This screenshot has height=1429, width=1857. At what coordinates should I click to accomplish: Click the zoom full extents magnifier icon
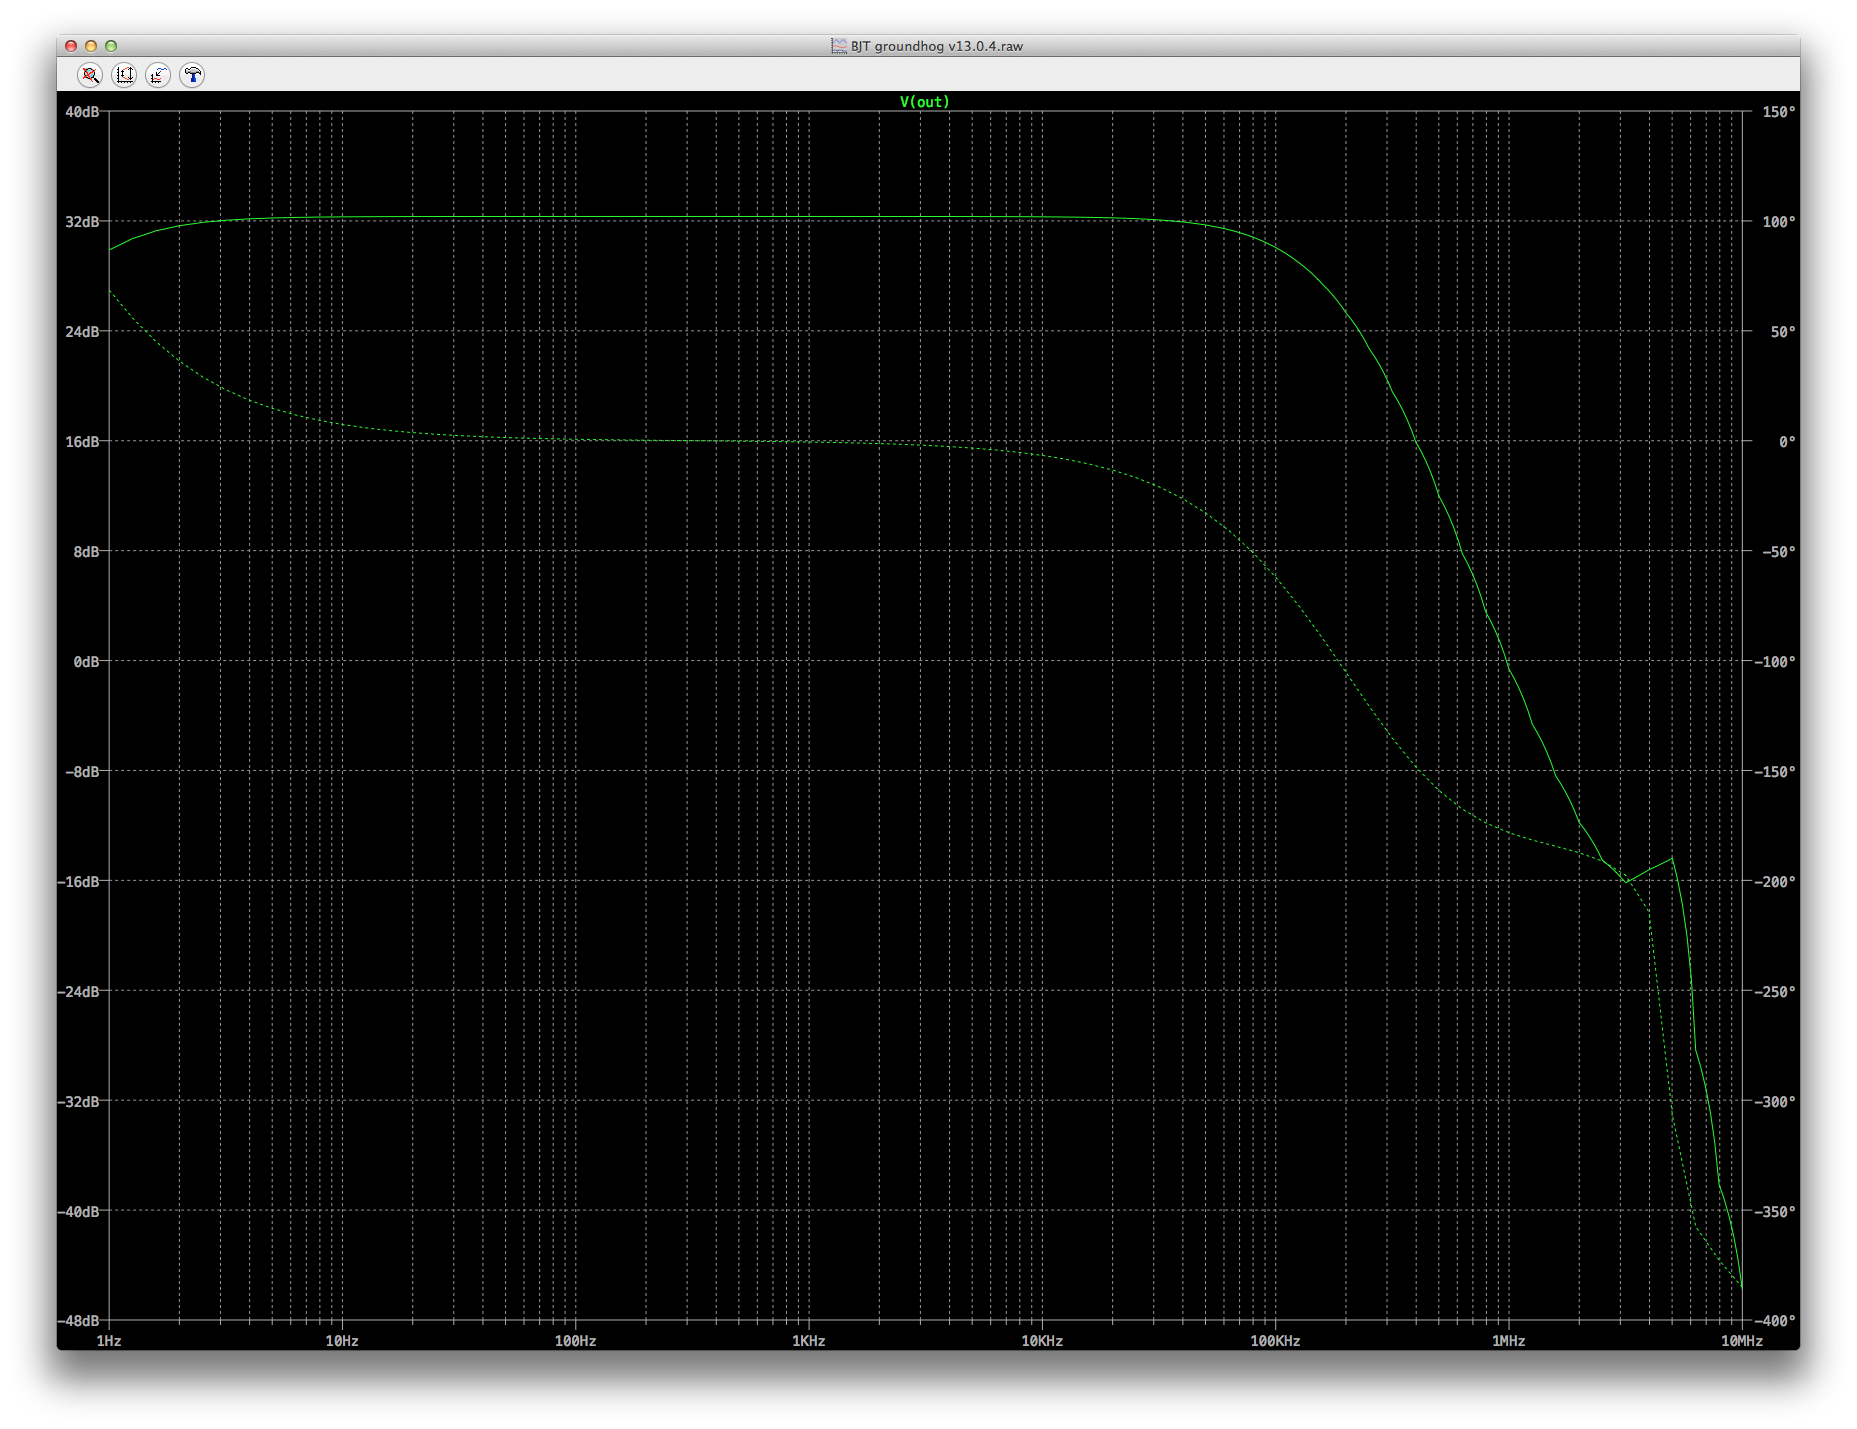(x=90, y=75)
